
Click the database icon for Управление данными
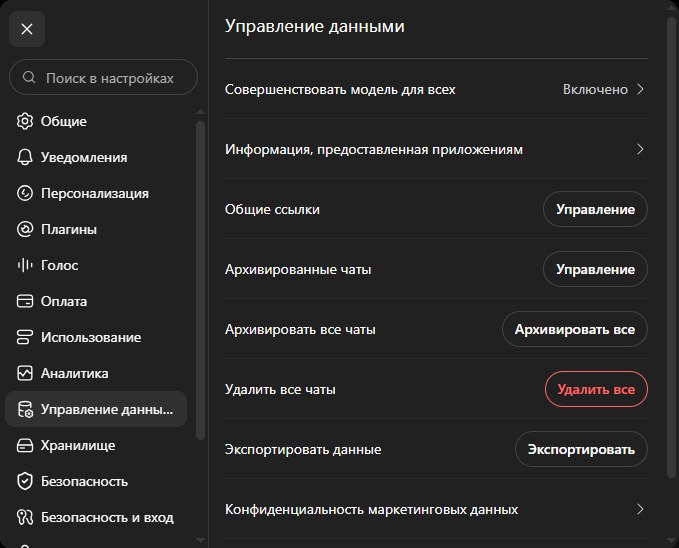coord(25,409)
